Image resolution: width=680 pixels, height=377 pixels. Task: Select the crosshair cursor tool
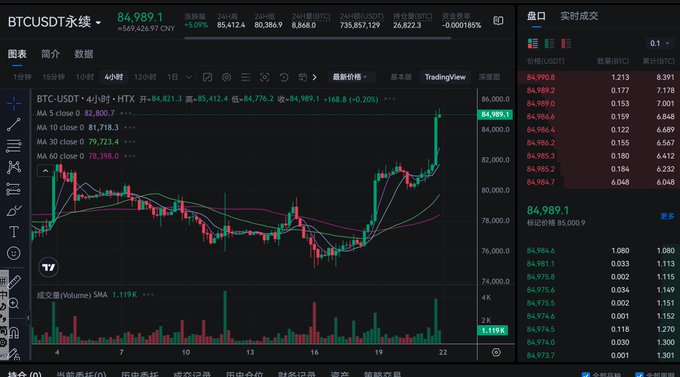point(13,103)
